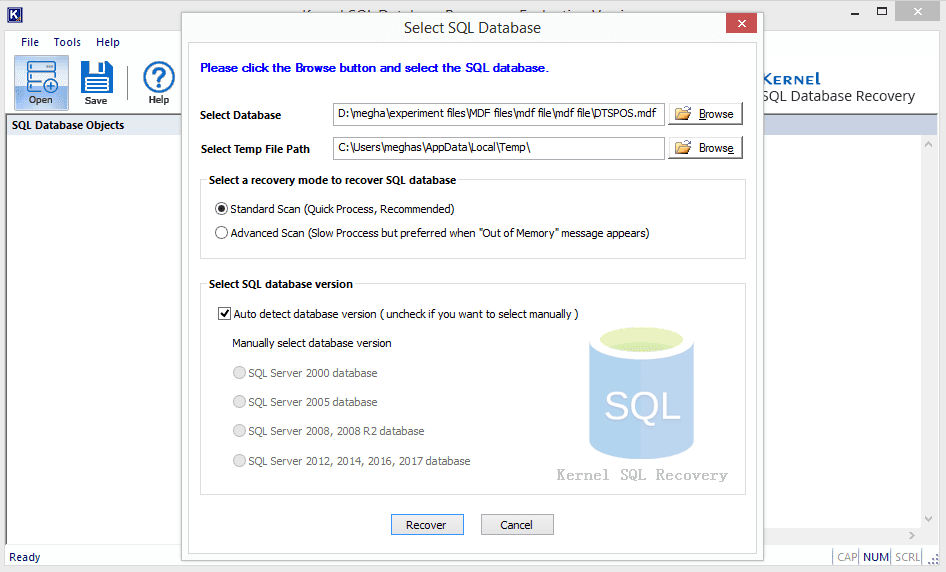This screenshot has height=572, width=946.
Task: Click the SQL Database Objects panel header
Action: coord(68,125)
